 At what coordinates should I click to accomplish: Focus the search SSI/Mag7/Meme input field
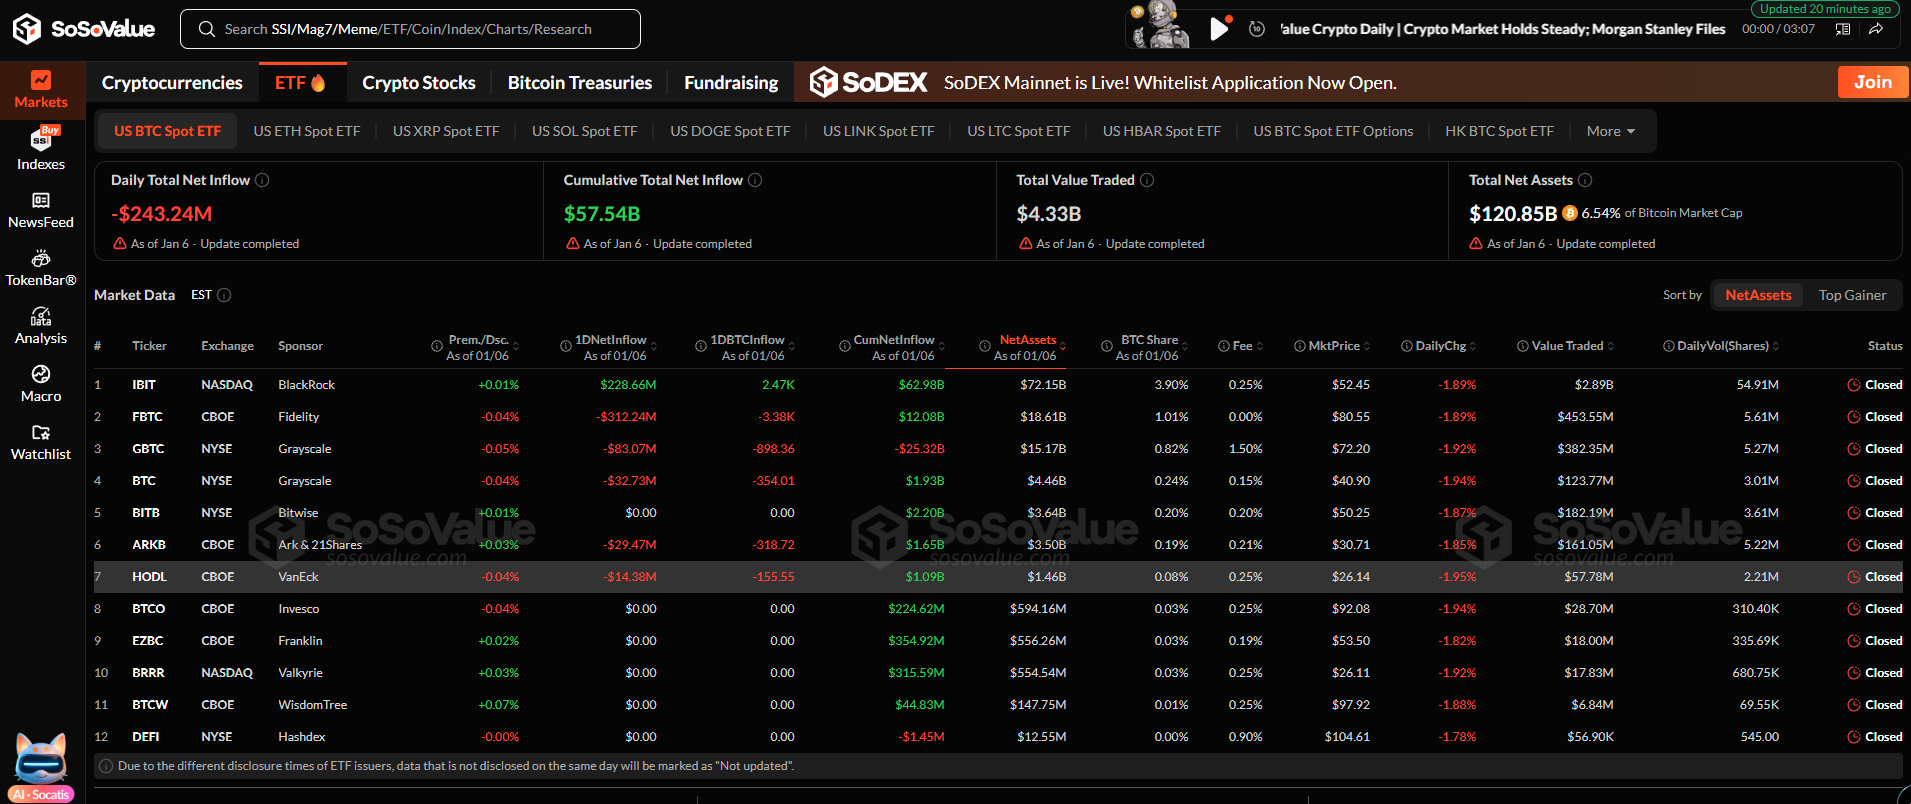[410, 29]
